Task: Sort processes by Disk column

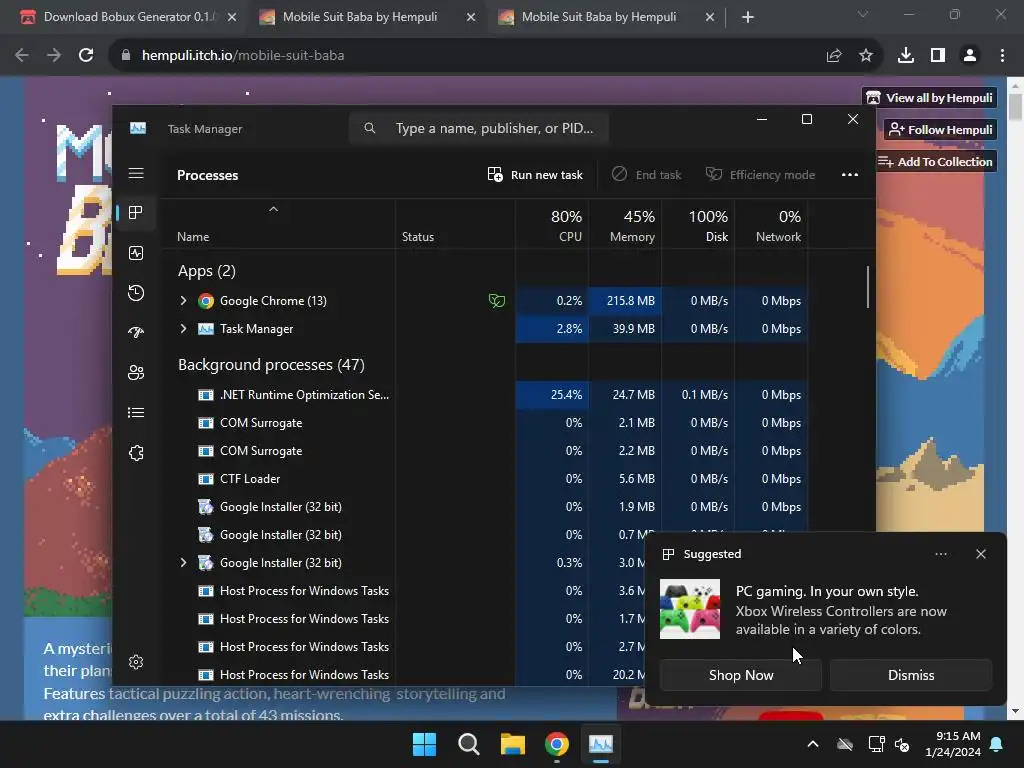Action: 698,225
